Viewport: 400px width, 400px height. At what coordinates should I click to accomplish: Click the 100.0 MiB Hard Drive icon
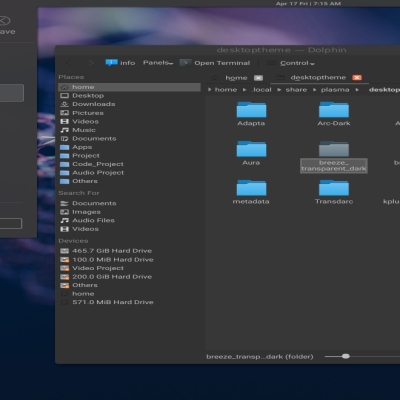tap(64, 259)
